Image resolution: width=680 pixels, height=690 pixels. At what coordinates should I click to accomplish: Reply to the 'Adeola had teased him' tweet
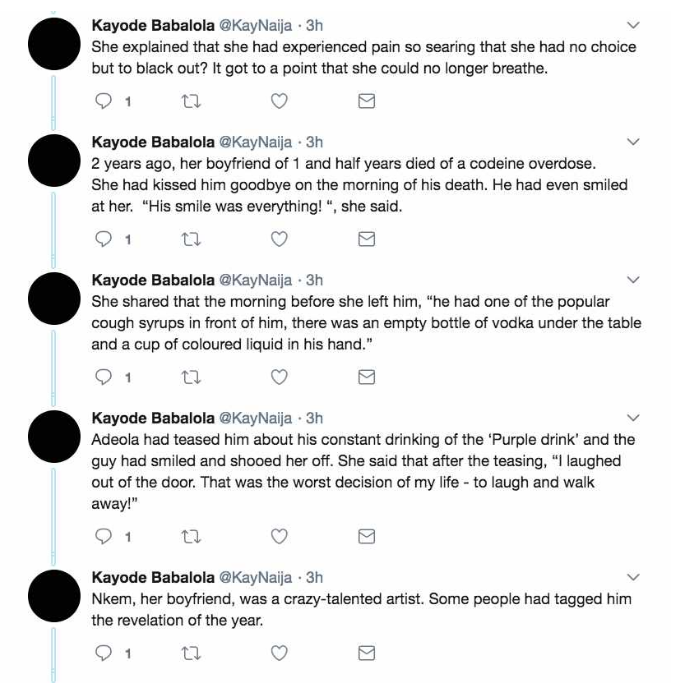(103, 536)
